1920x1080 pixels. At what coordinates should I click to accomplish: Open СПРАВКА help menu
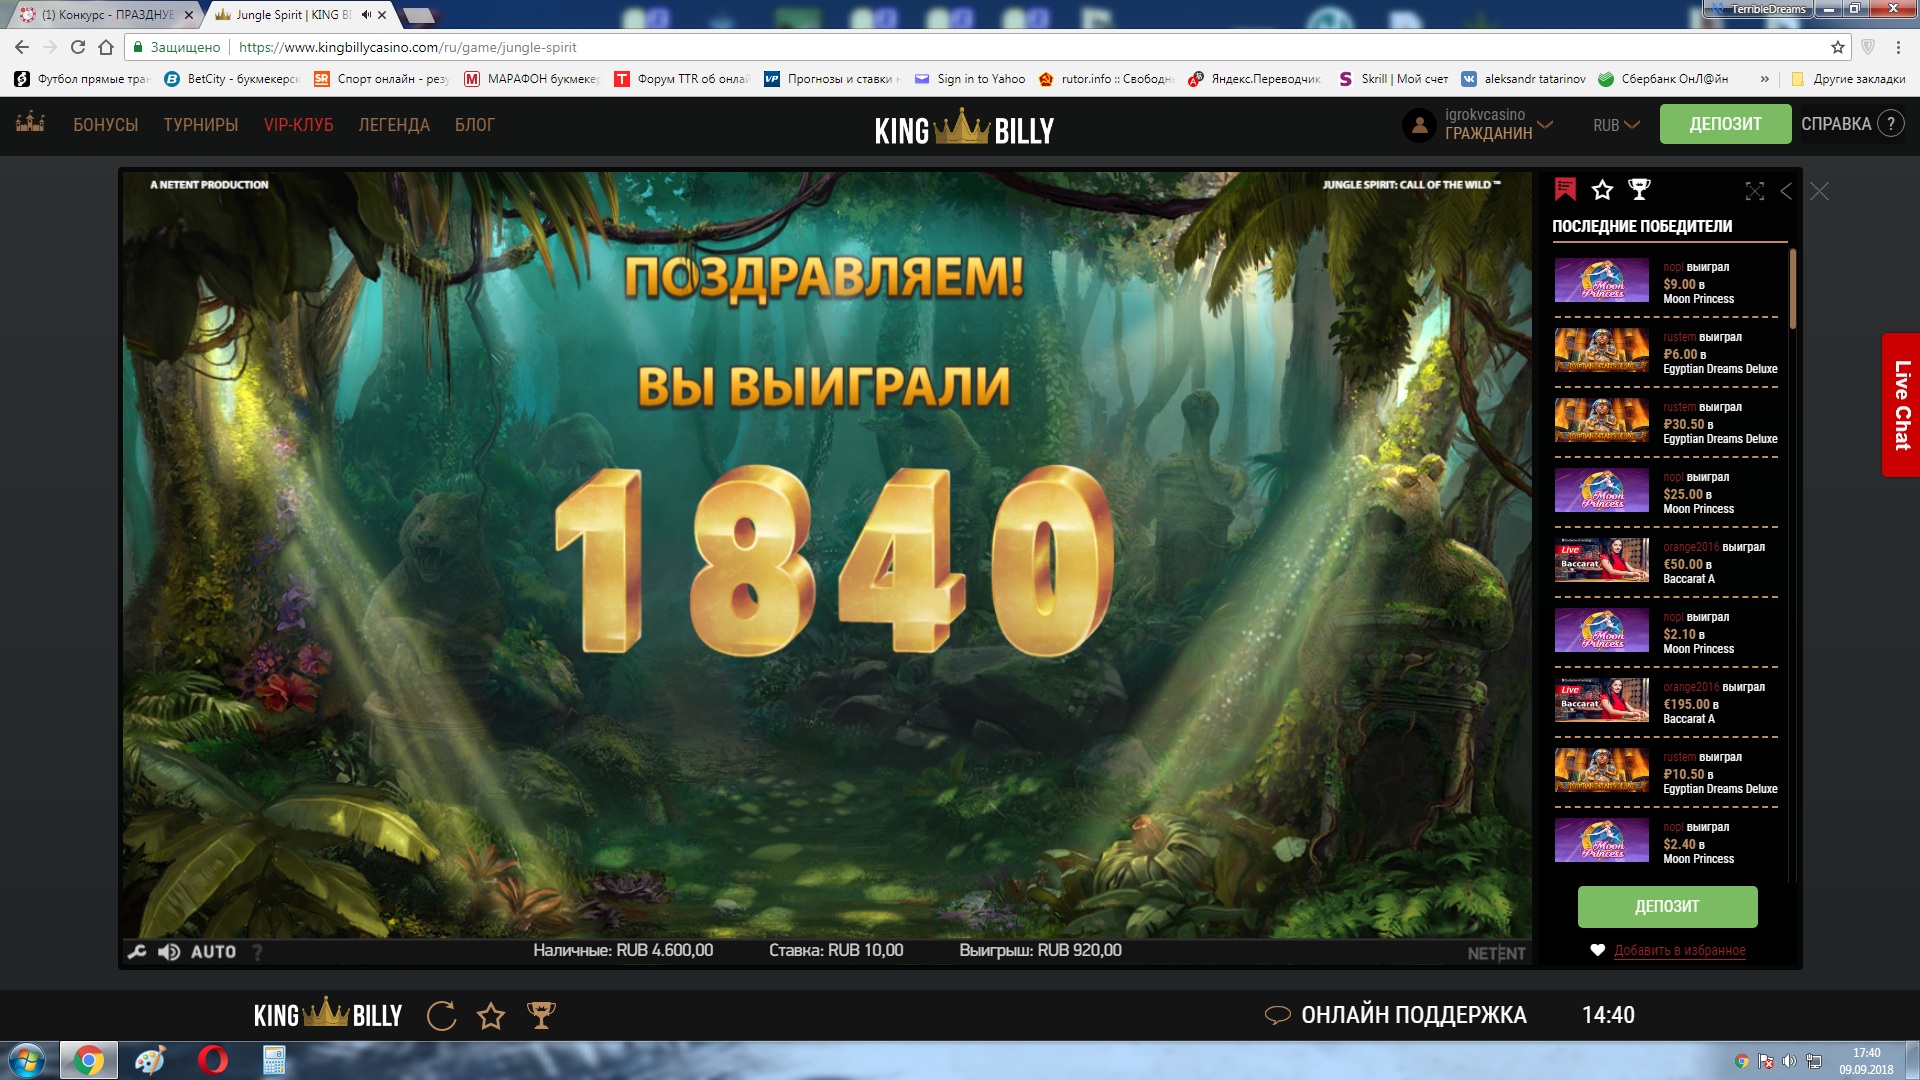[1851, 124]
